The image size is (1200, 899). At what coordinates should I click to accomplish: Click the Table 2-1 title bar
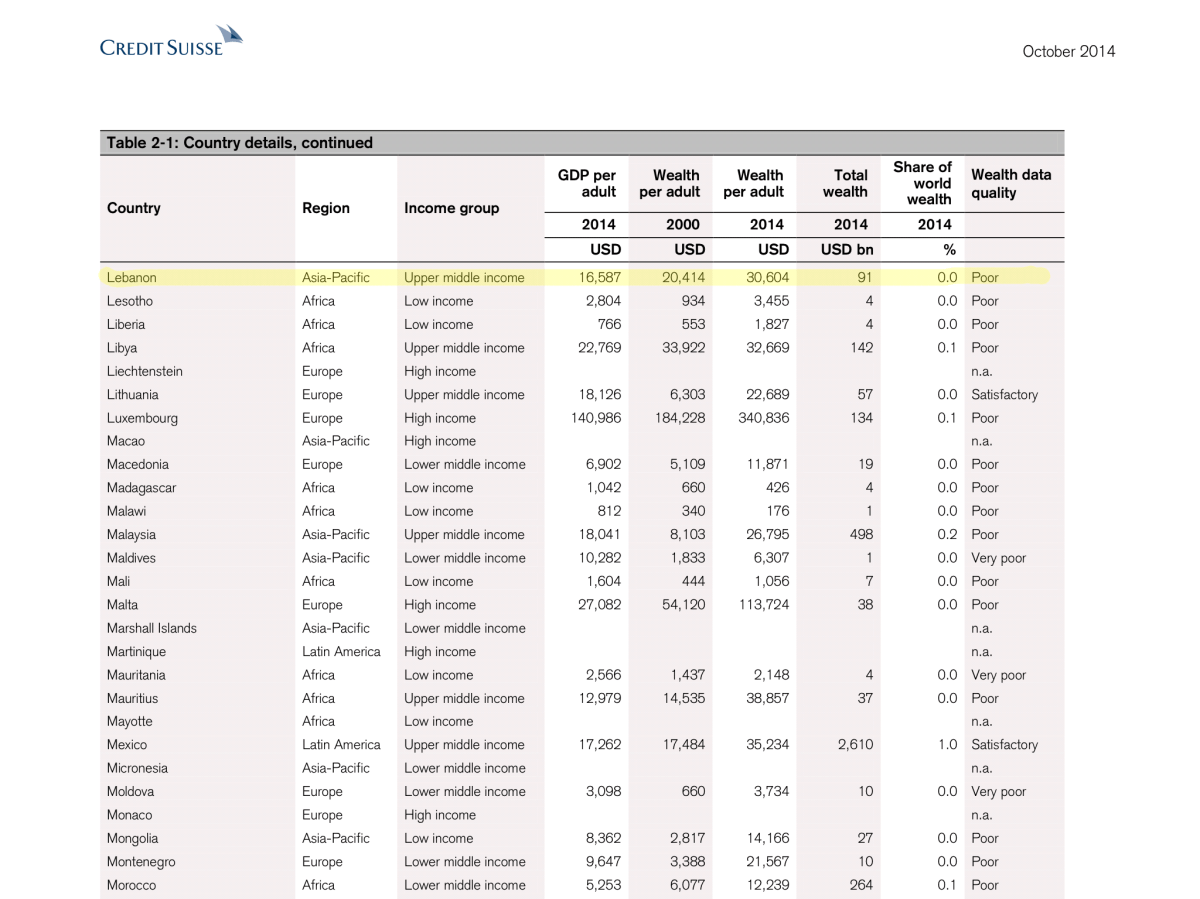(239, 143)
